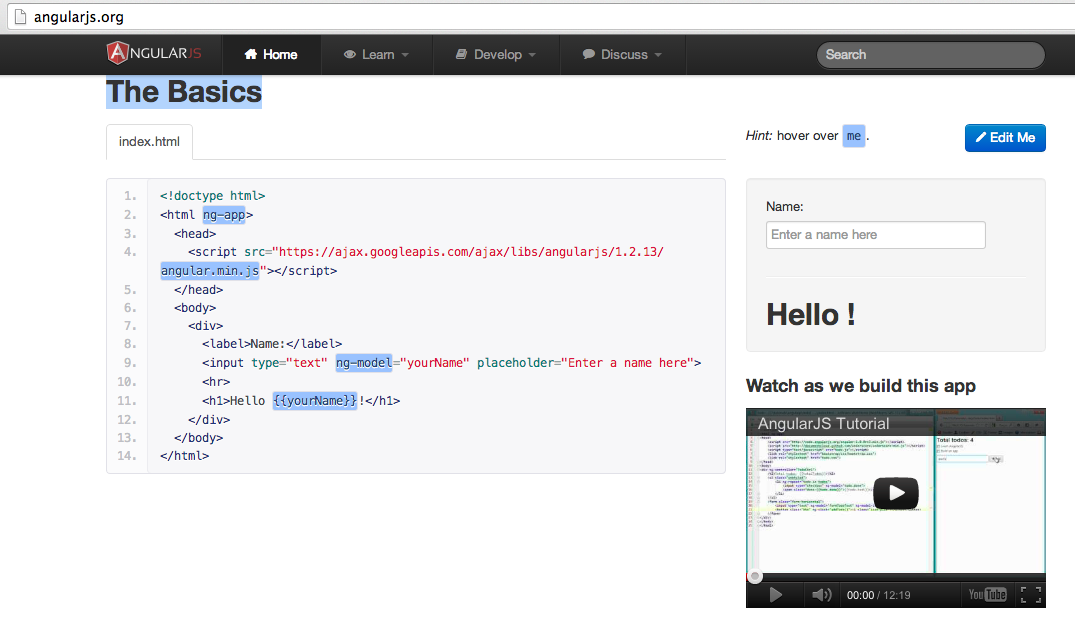Screen dimensions: 1075x637
Task: Open video on YouTube via logo
Action: [x=987, y=595]
